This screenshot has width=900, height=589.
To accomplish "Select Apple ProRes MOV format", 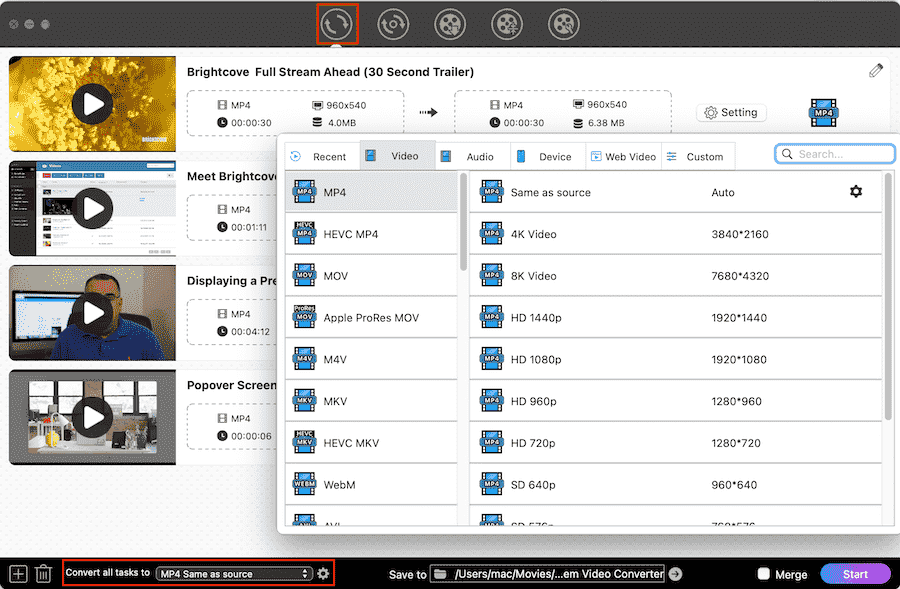I will [x=371, y=317].
